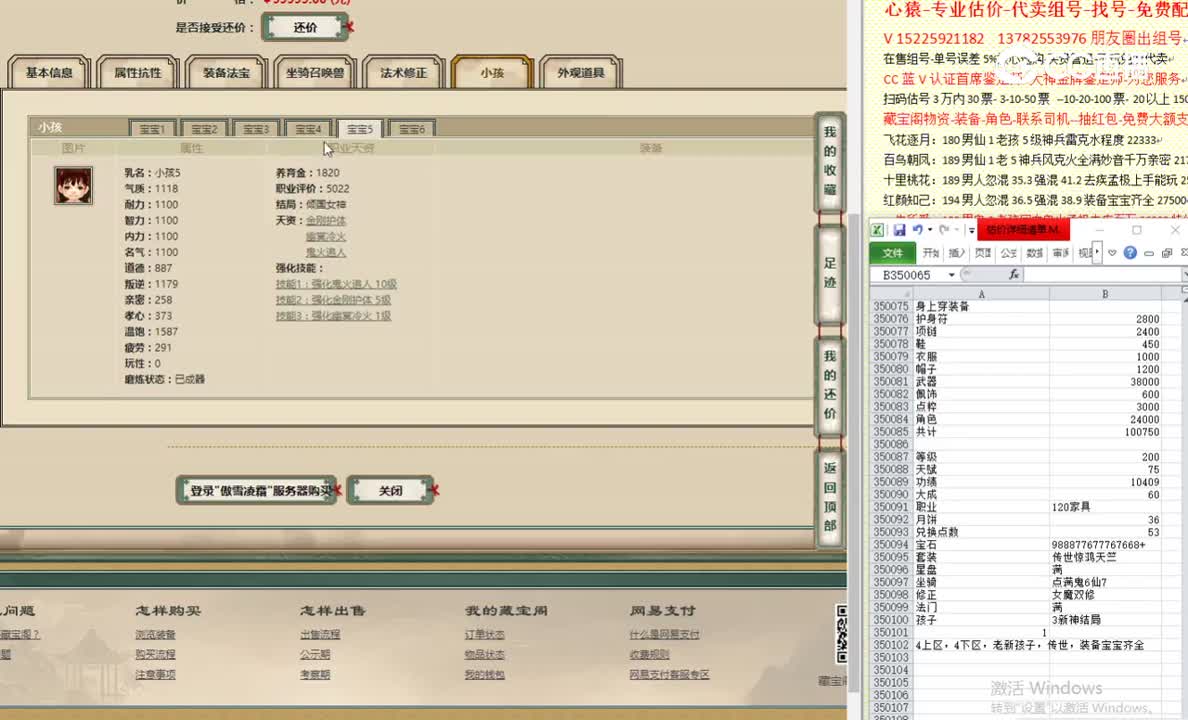
Task: Click the 还价 counter-offer button
Action: click(305, 27)
